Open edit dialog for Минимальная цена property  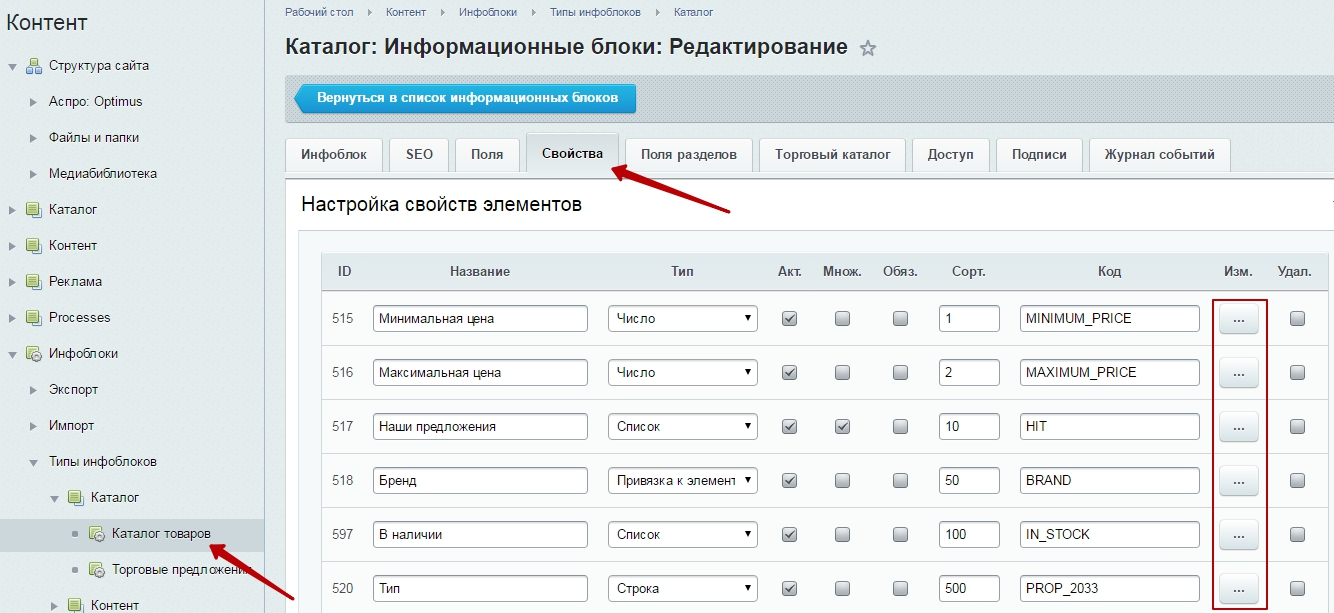tap(1238, 319)
